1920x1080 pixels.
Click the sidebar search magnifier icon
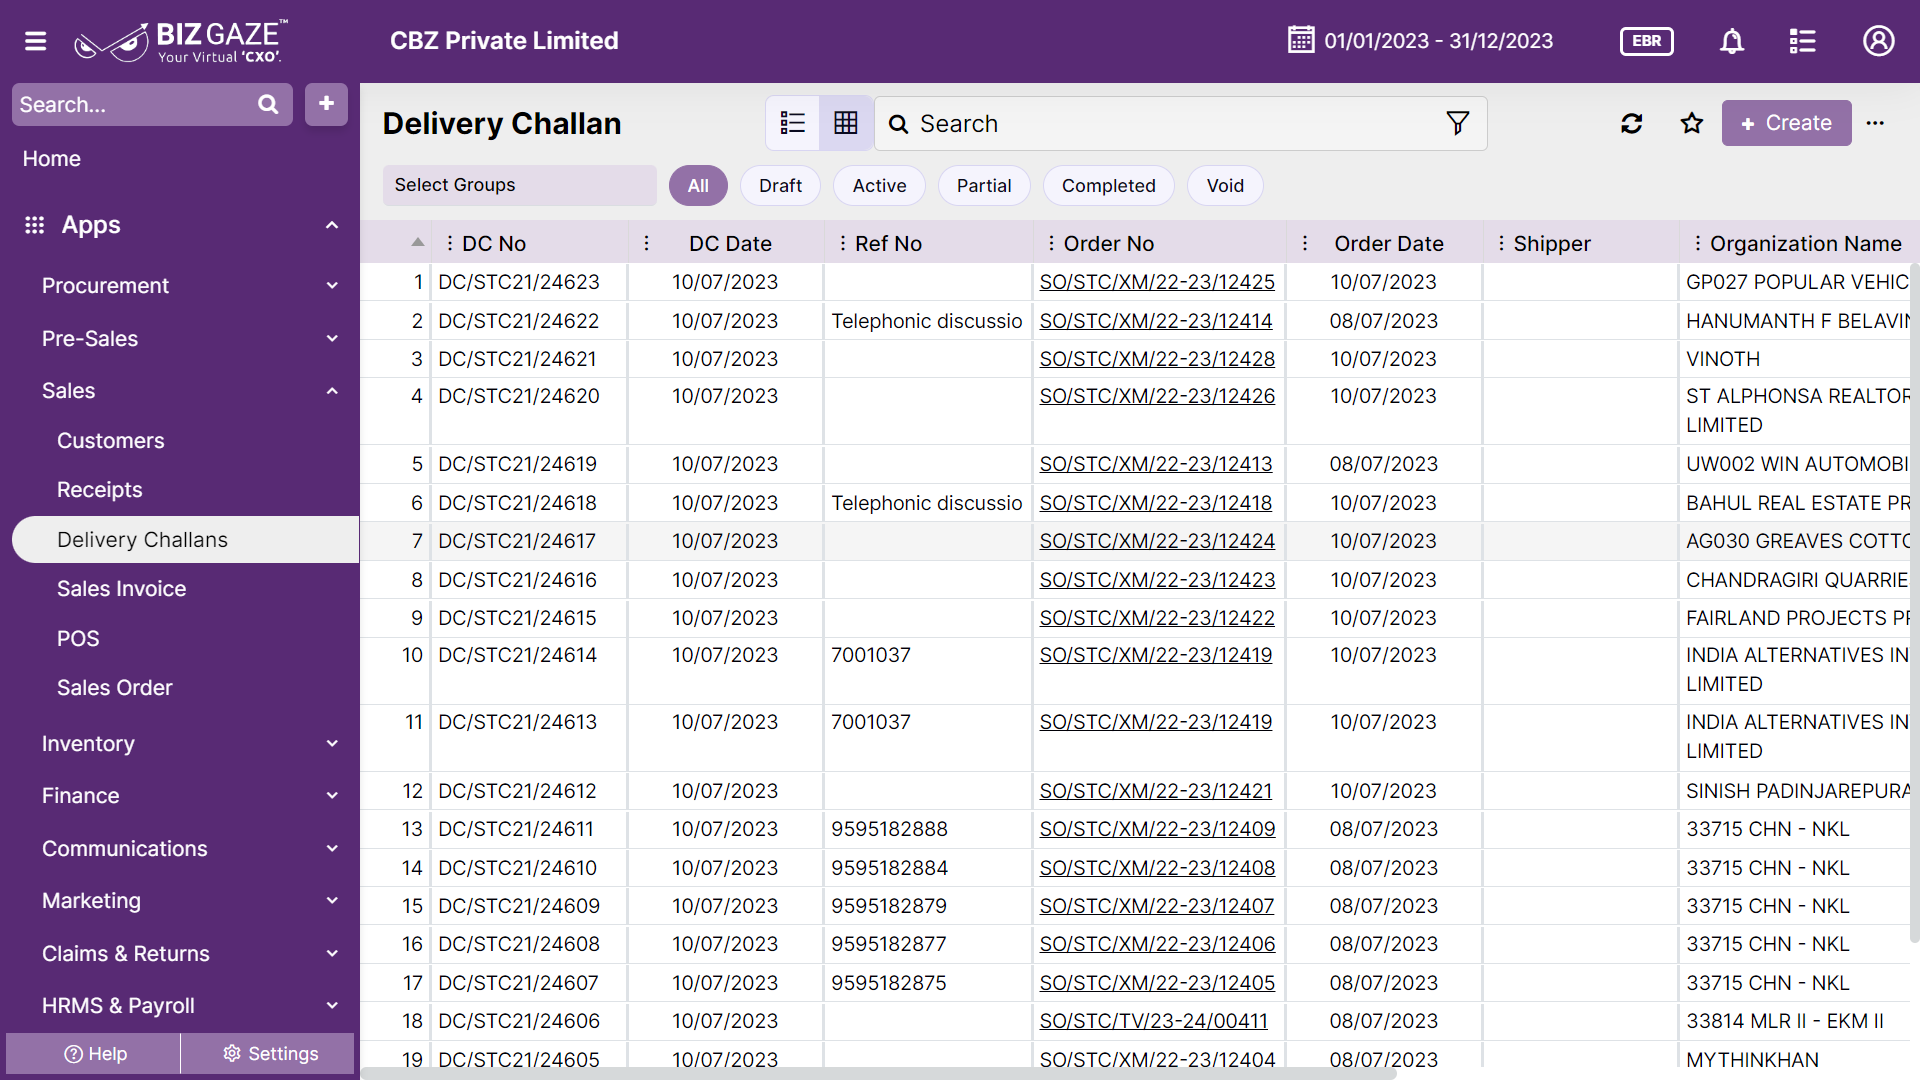click(268, 105)
